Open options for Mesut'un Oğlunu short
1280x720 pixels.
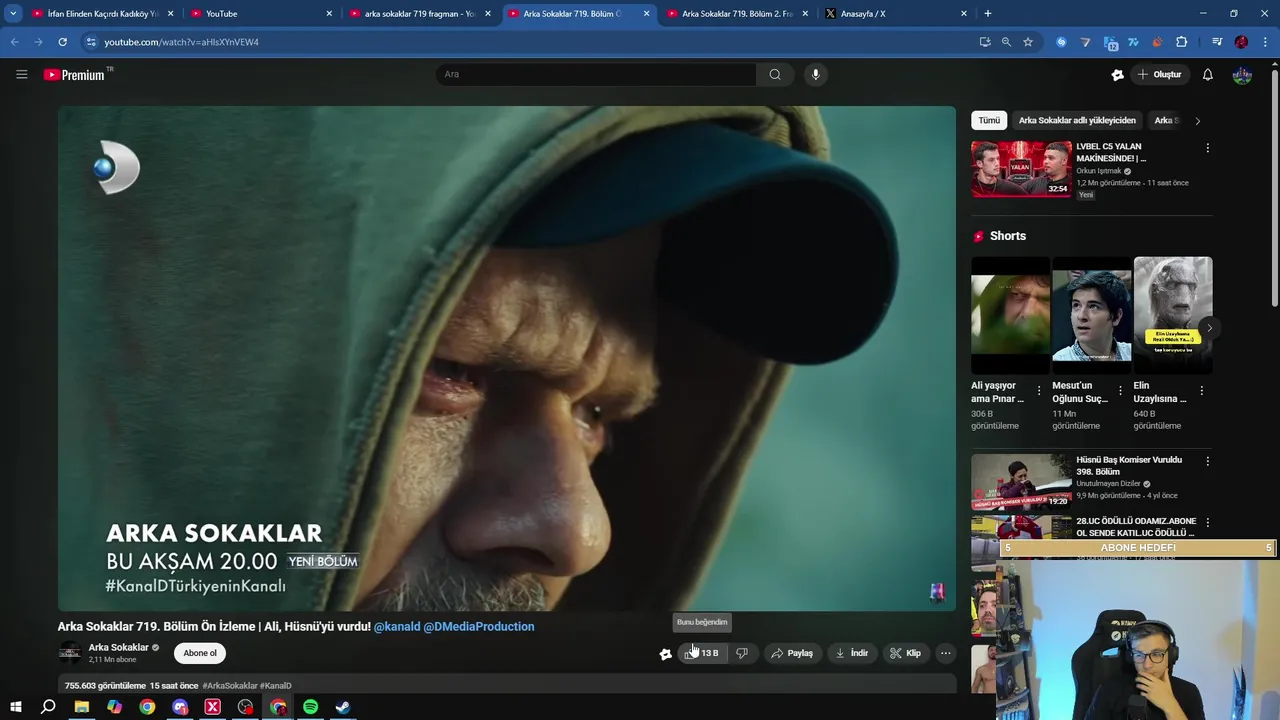click(1120, 391)
